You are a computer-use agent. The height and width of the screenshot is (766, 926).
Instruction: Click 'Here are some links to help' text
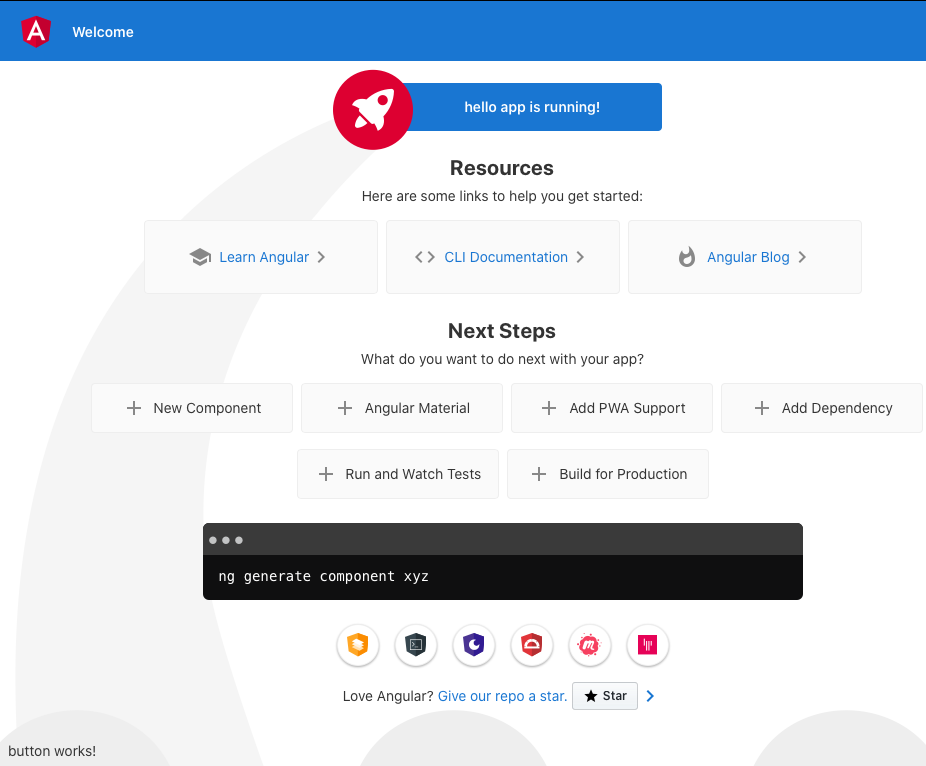point(503,196)
